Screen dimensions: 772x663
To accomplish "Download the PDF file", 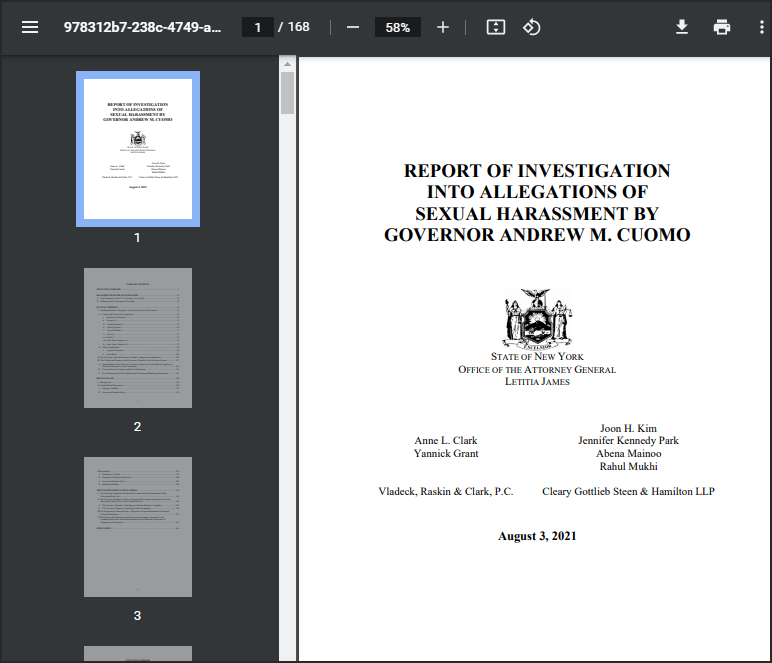I will point(682,27).
